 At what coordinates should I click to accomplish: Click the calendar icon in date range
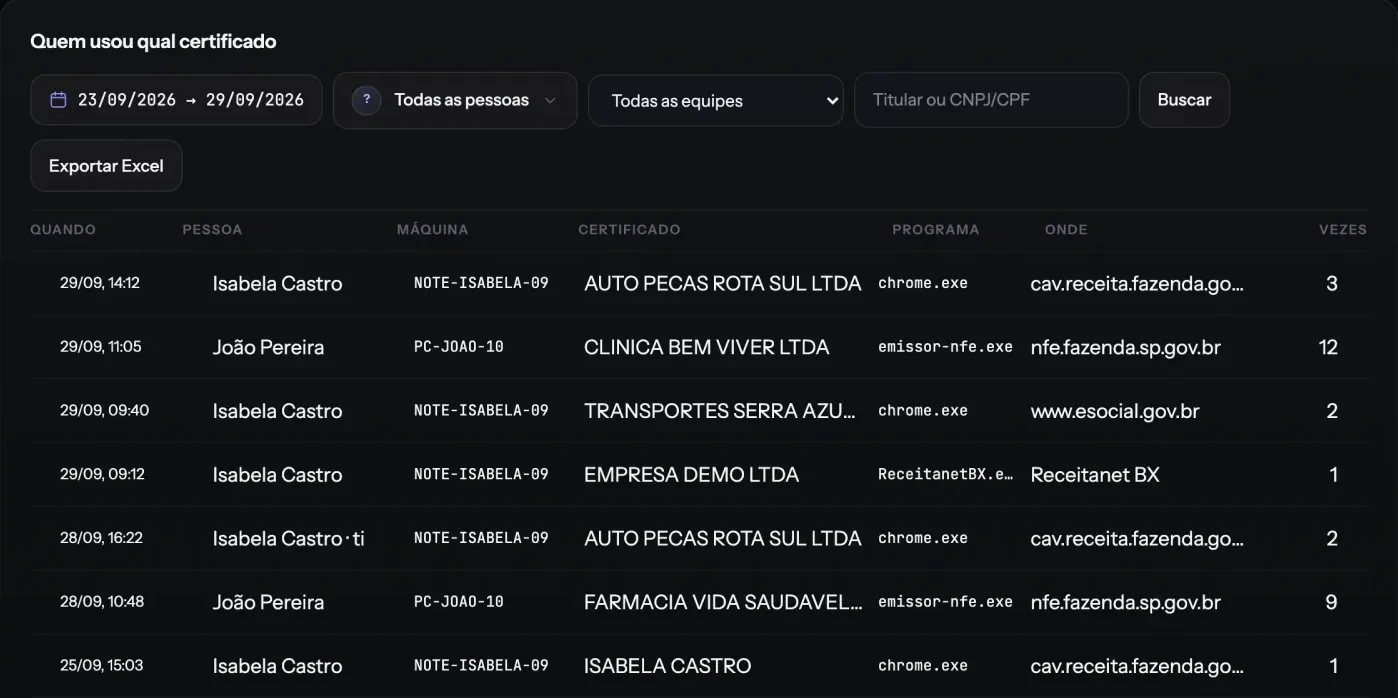[58, 100]
